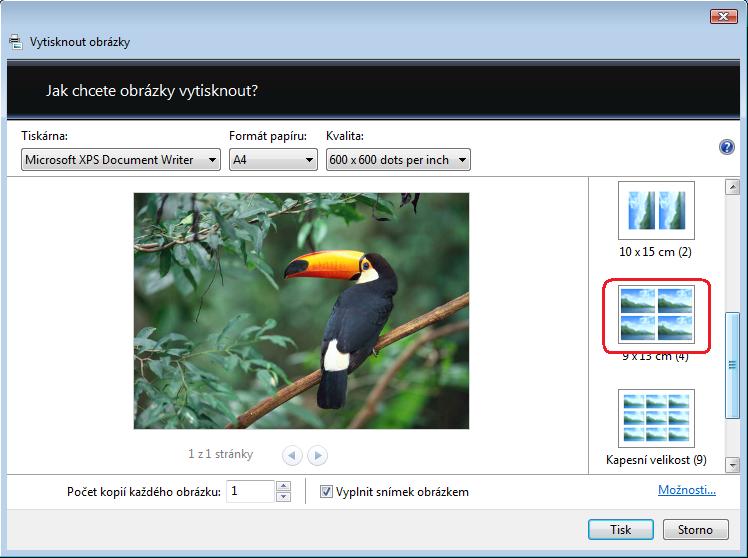Close the Vytisknout obrázky dialog
Image resolution: width=748 pixels, height=558 pixels.
pos(723,17)
